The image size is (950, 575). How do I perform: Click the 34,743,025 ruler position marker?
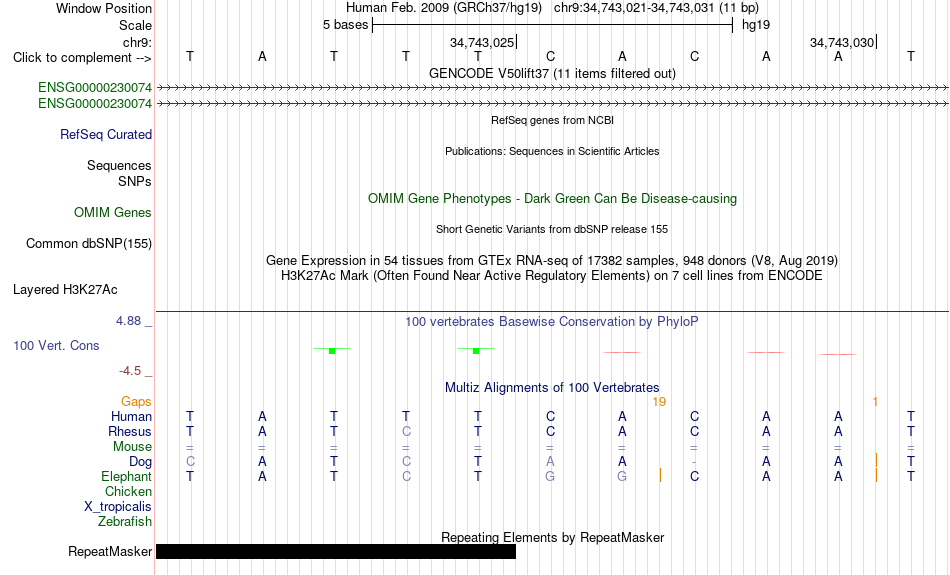[483, 42]
